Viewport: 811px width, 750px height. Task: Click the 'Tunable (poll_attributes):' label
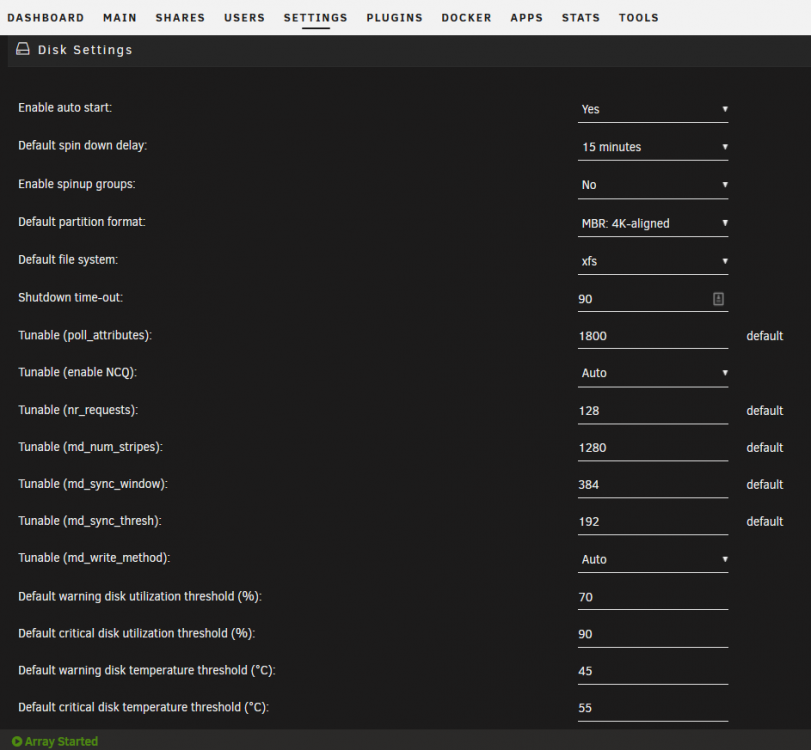[x=85, y=335]
